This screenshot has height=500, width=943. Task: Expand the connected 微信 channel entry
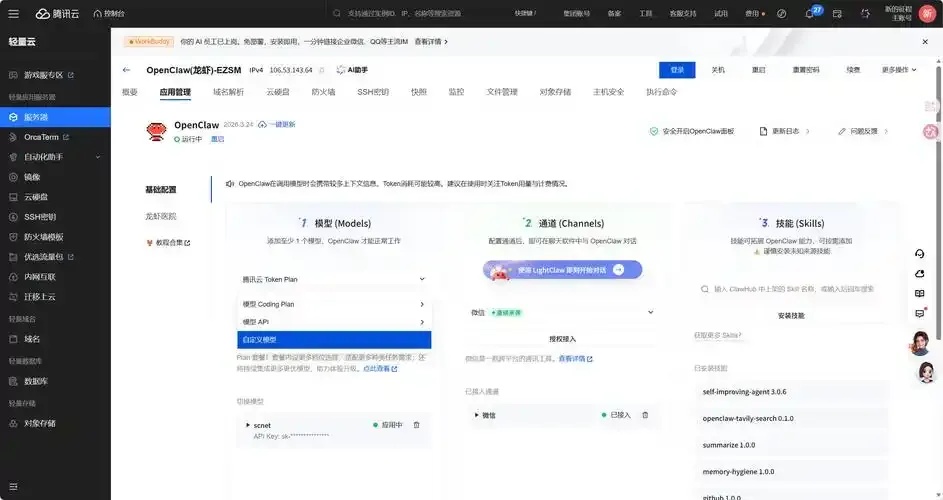click(476, 415)
